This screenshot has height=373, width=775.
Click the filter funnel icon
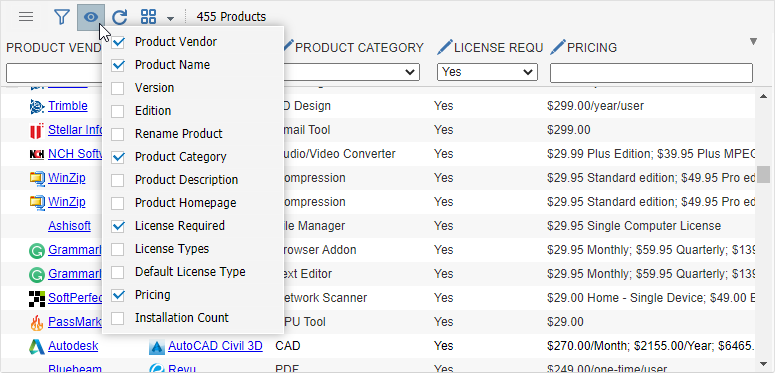coord(61,17)
